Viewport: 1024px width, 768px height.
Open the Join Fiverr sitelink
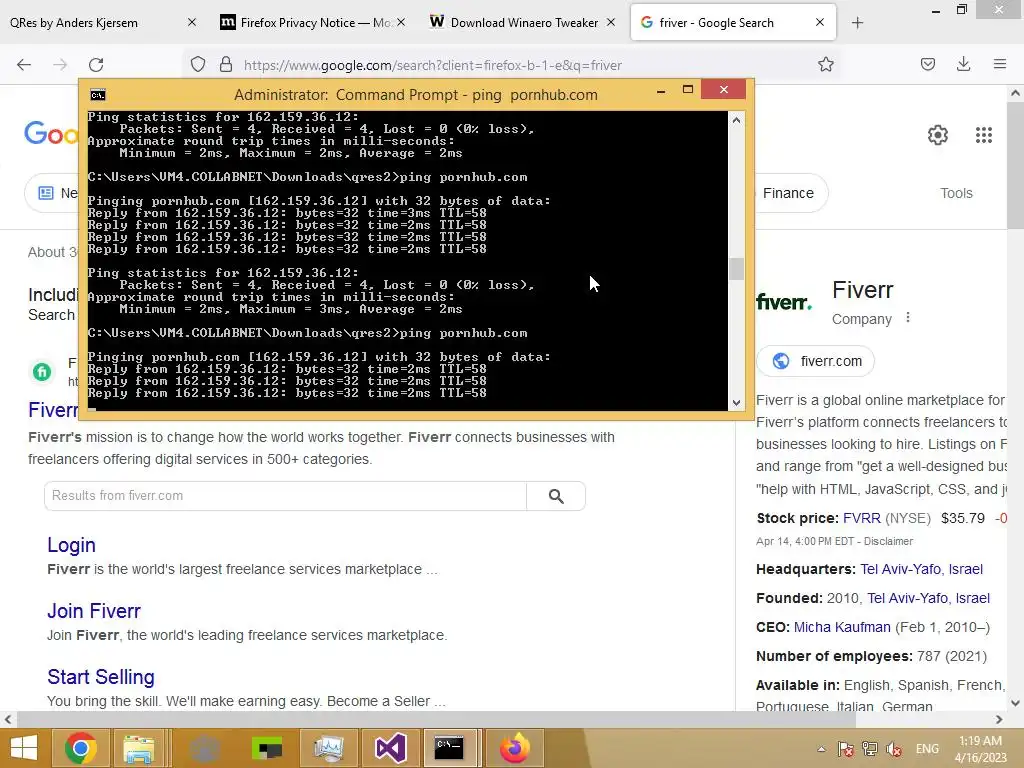click(93, 611)
